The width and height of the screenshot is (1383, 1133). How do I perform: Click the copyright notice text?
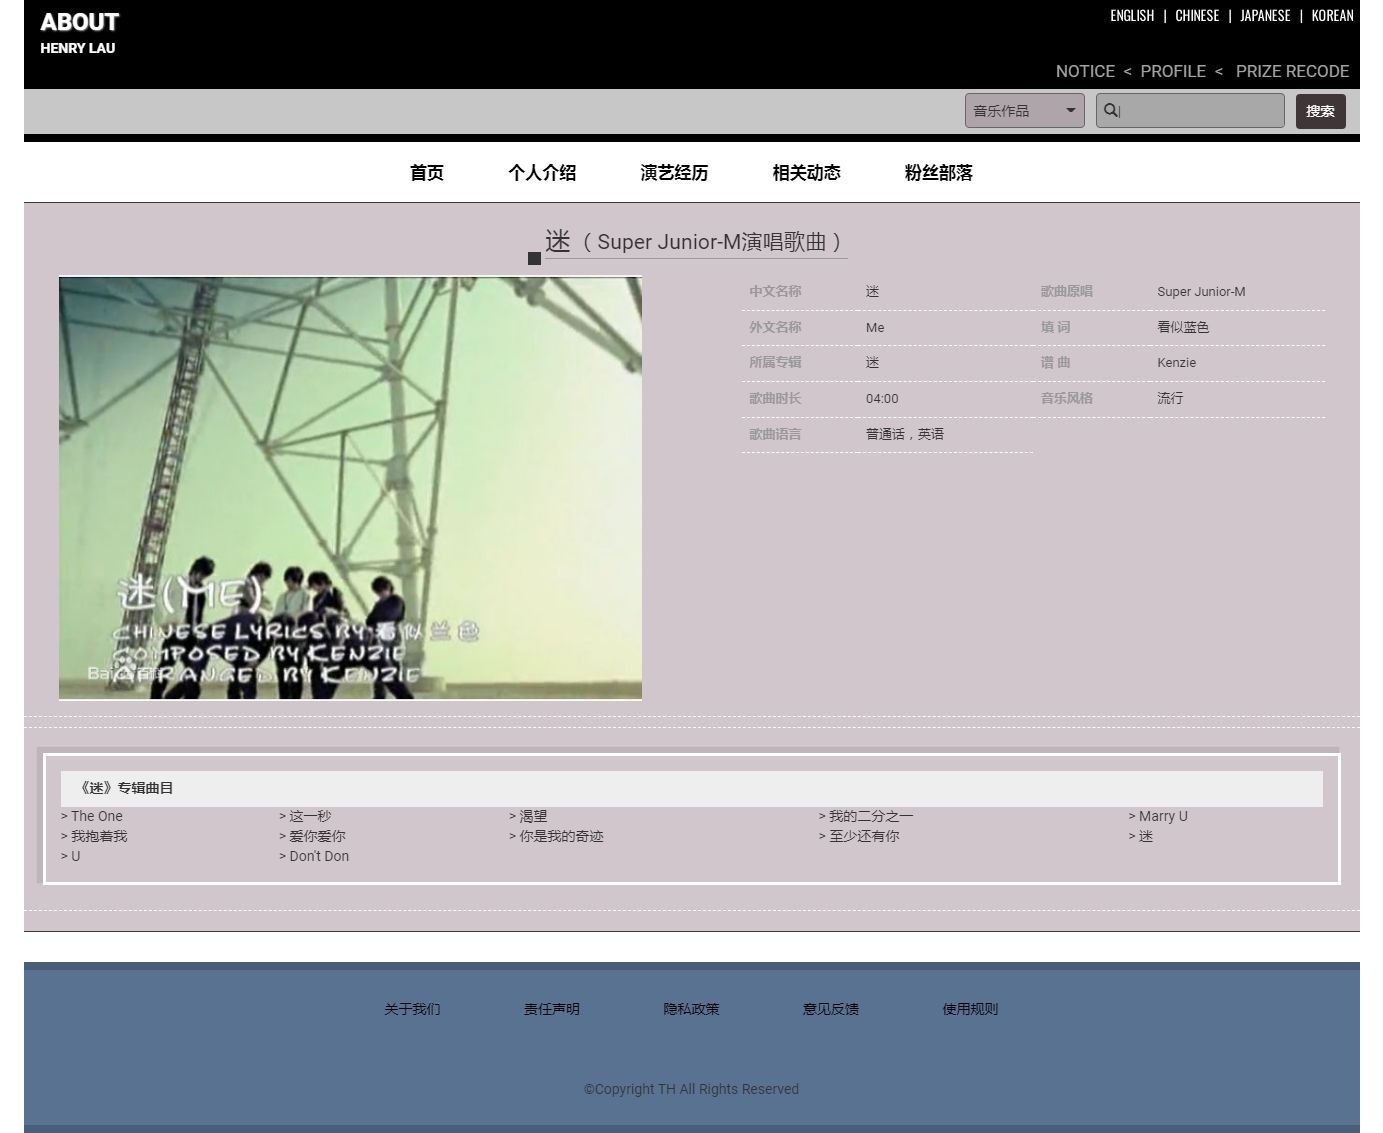point(691,1089)
